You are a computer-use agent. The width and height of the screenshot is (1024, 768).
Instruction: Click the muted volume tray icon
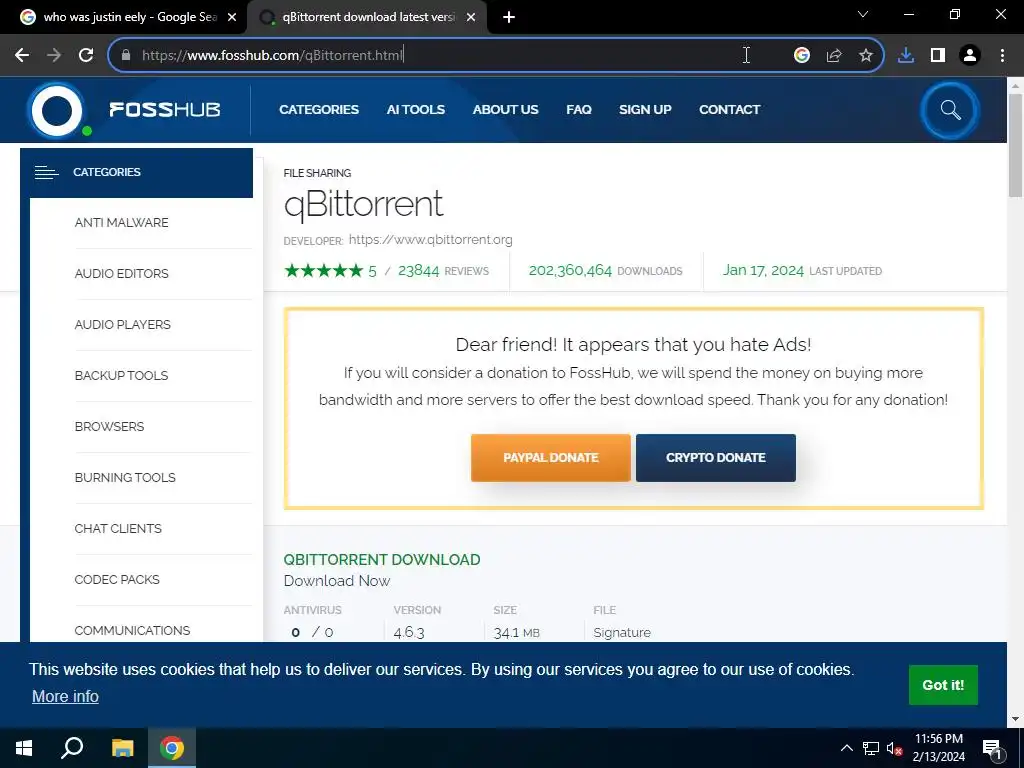tap(894, 748)
